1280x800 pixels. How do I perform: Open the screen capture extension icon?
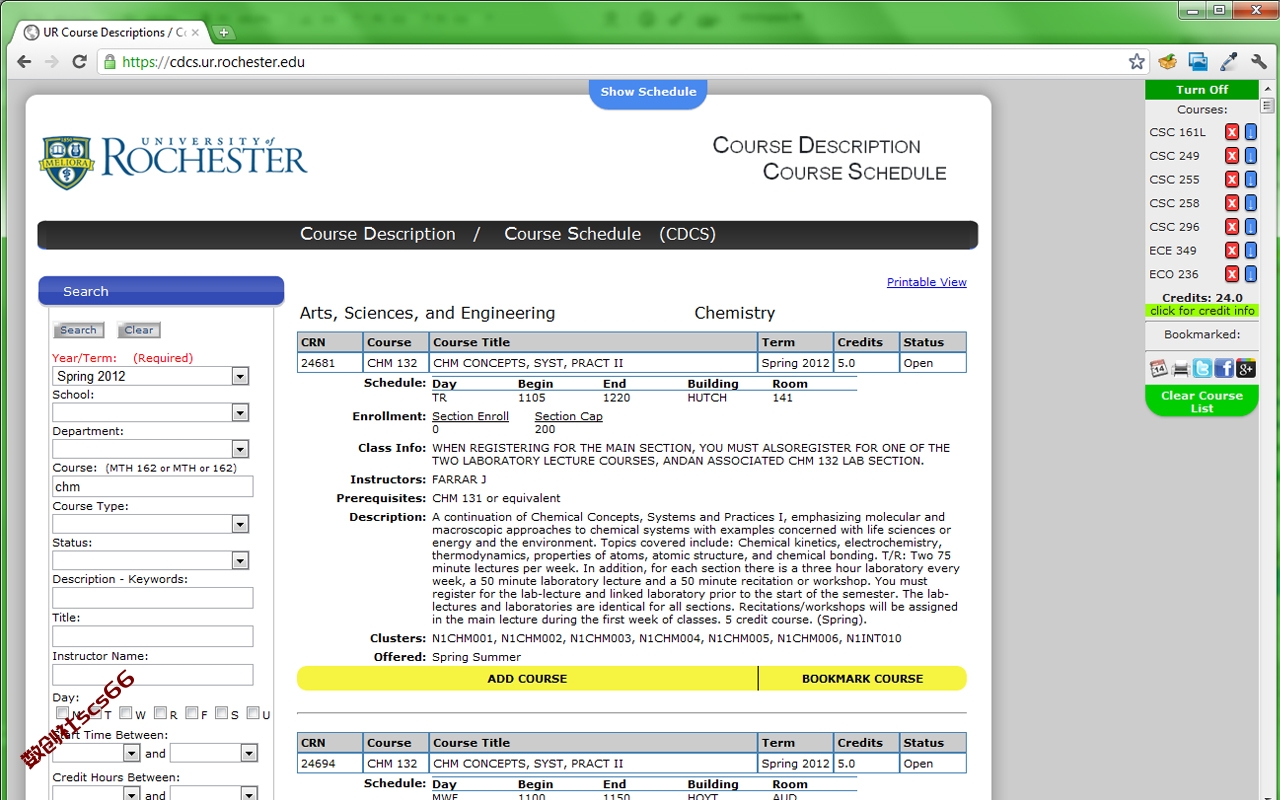pos(1198,62)
